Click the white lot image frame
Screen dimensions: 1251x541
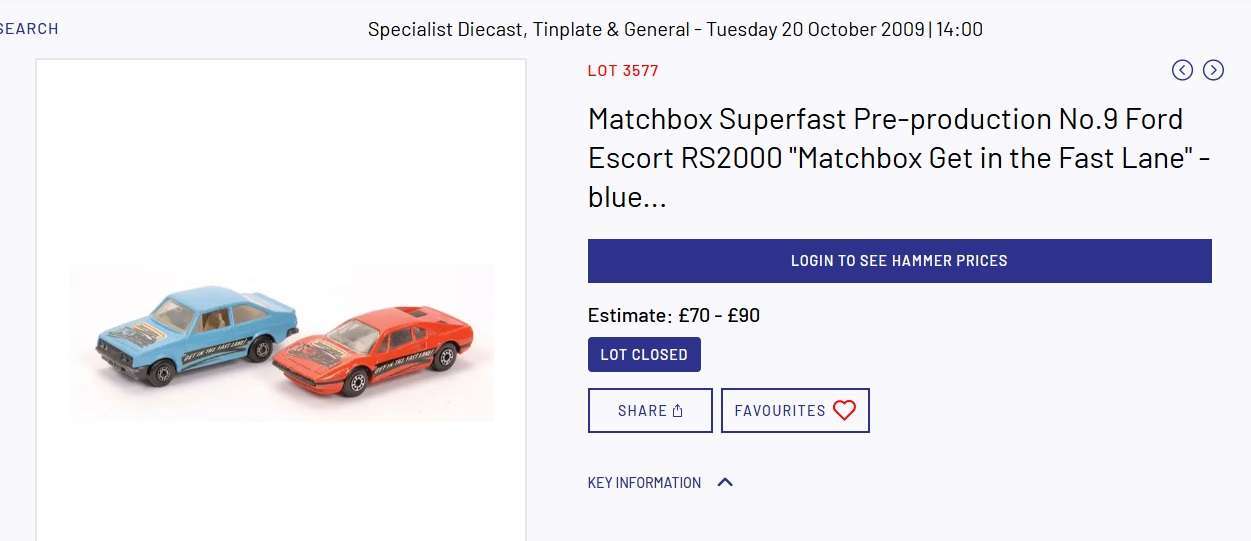(x=281, y=300)
